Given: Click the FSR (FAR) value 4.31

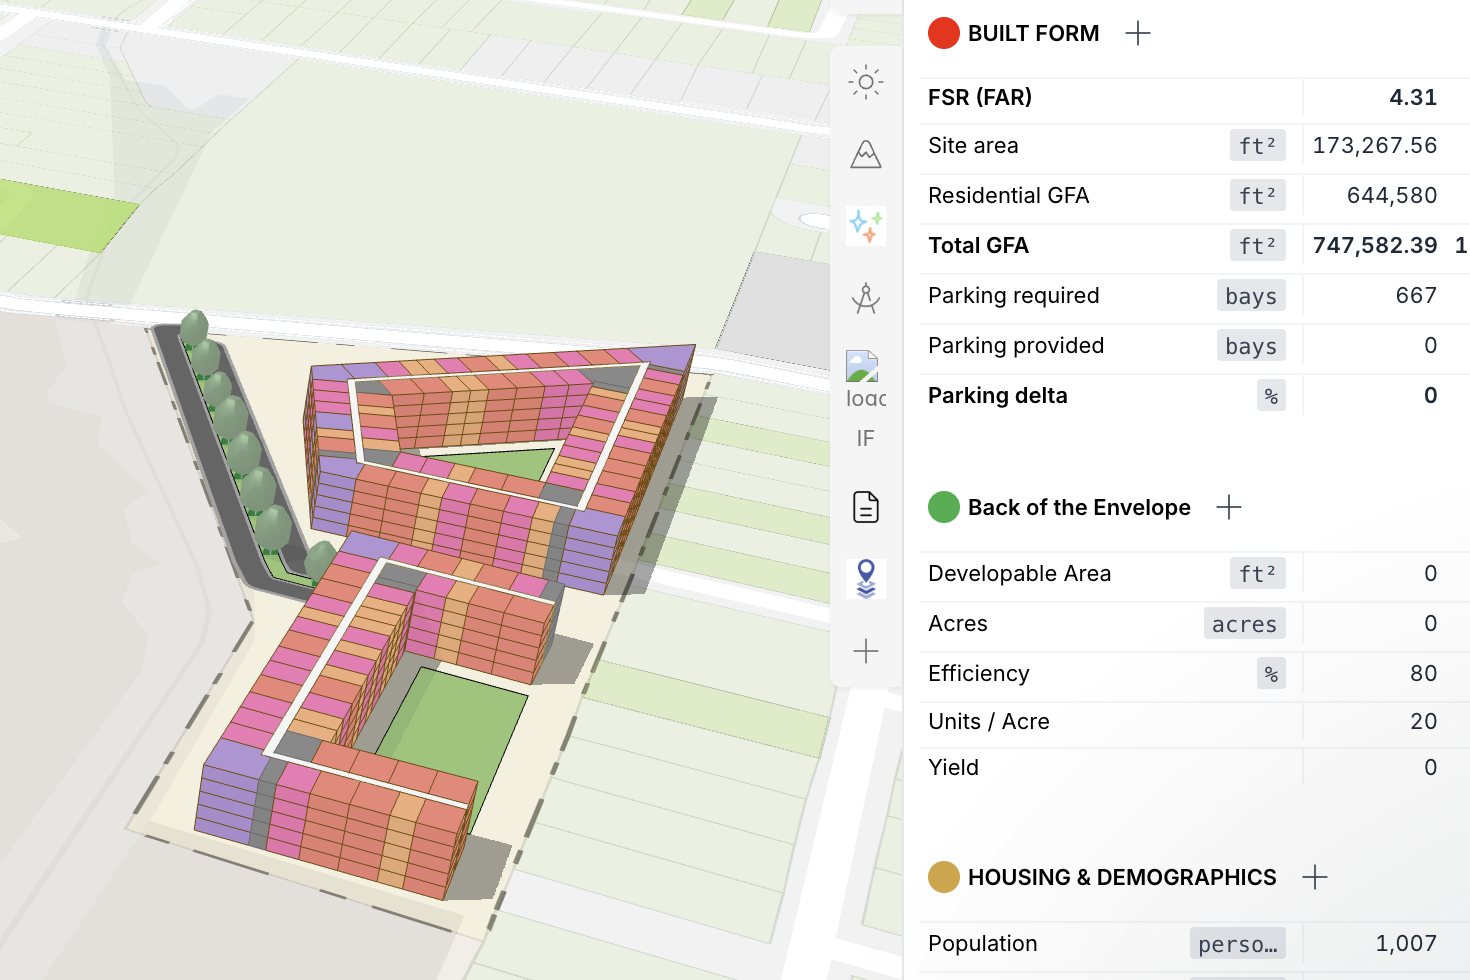Looking at the screenshot, I should 1413,97.
